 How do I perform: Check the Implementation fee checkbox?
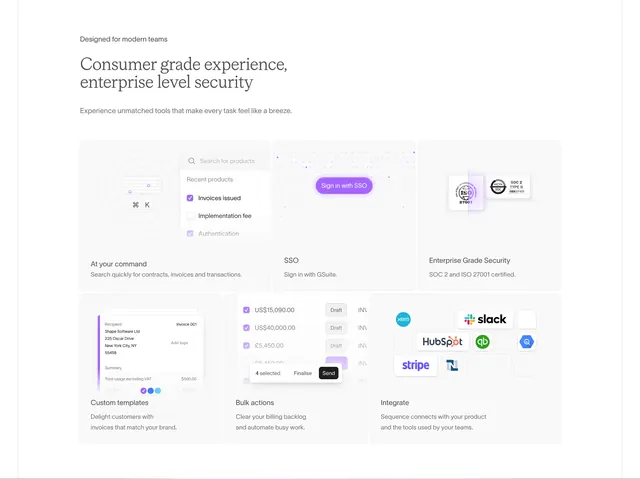click(x=190, y=216)
